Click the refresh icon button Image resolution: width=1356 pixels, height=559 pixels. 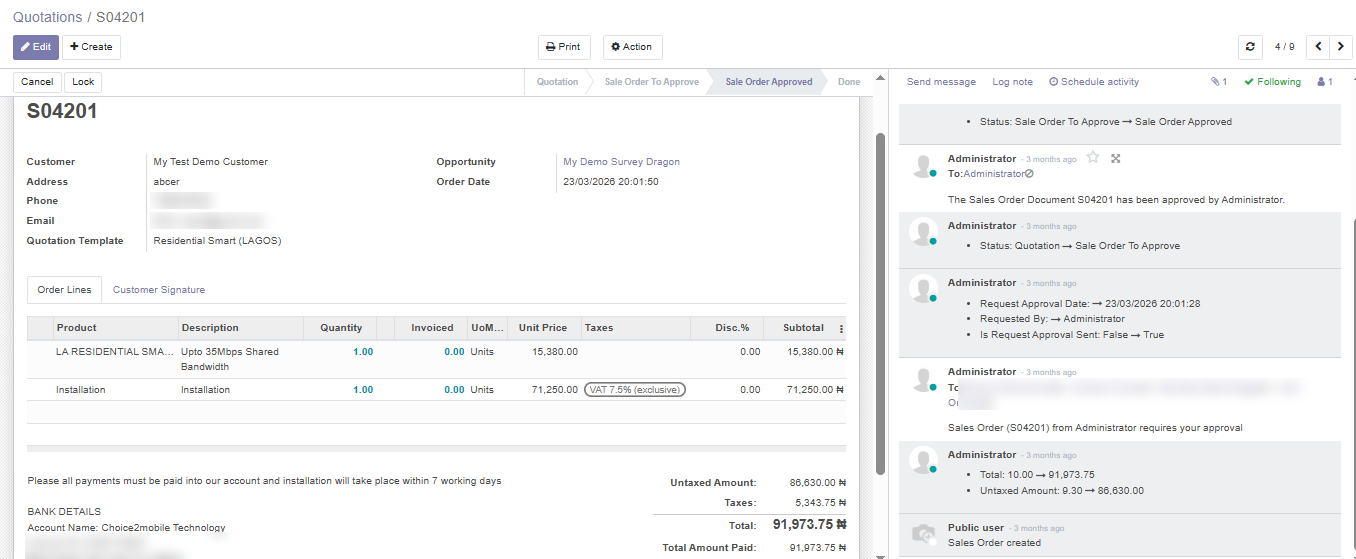(1250, 47)
